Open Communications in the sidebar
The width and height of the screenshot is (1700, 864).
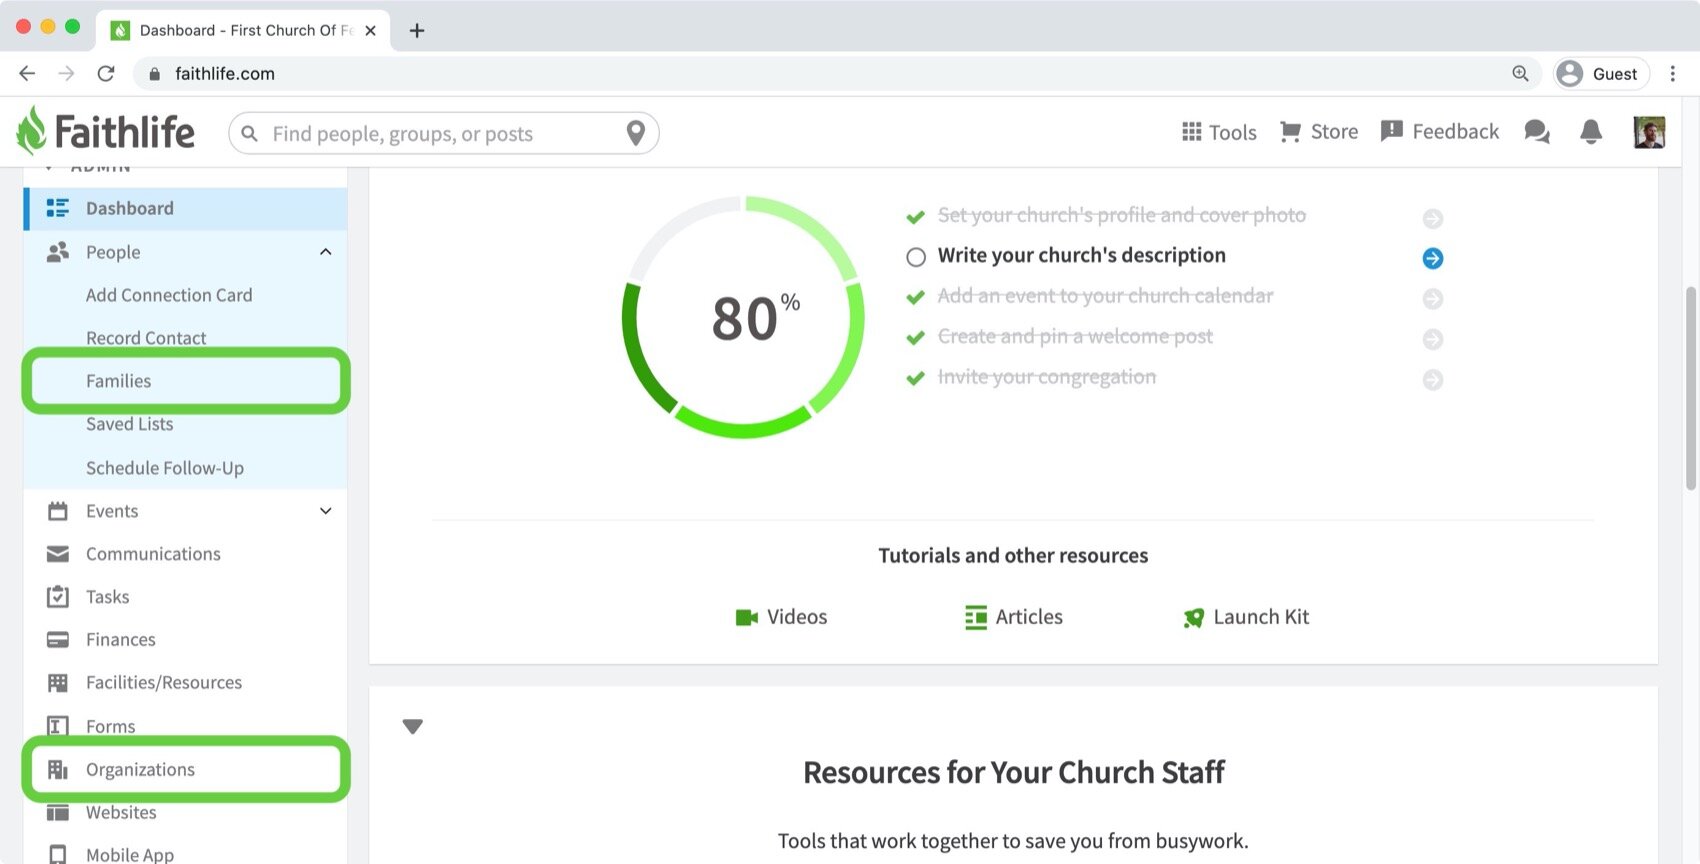point(153,554)
